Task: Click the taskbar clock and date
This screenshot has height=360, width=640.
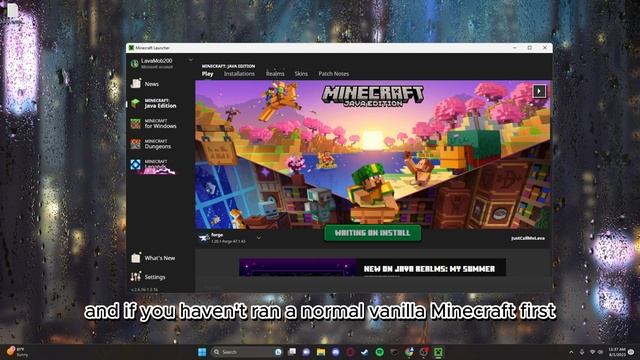Action: click(617, 352)
